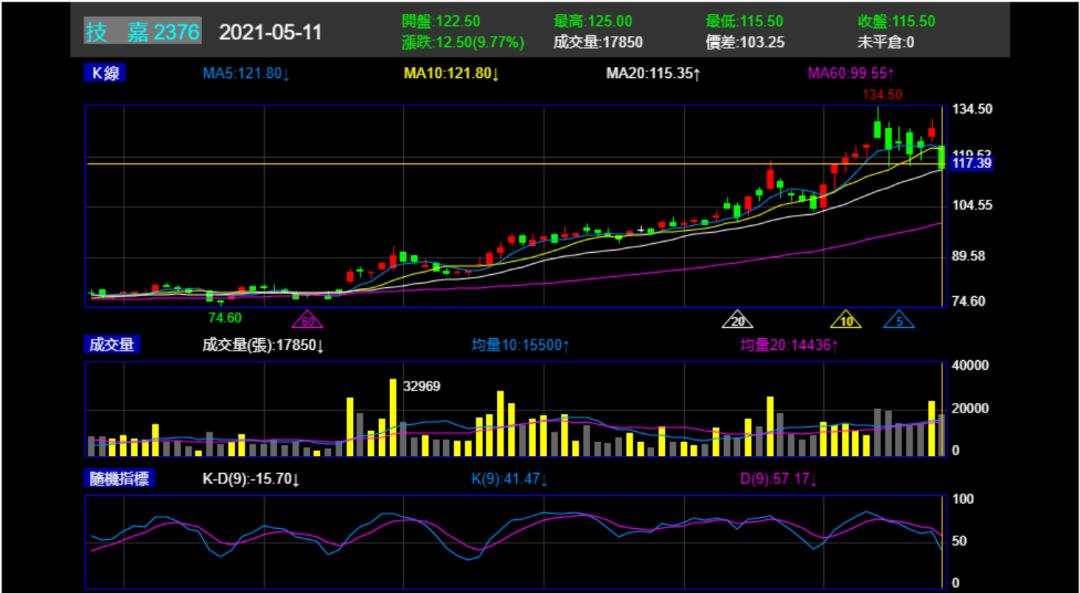This screenshot has height=593, width=1080.
Task: Click the K(9) stochastic value label
Action: (509, 480)
